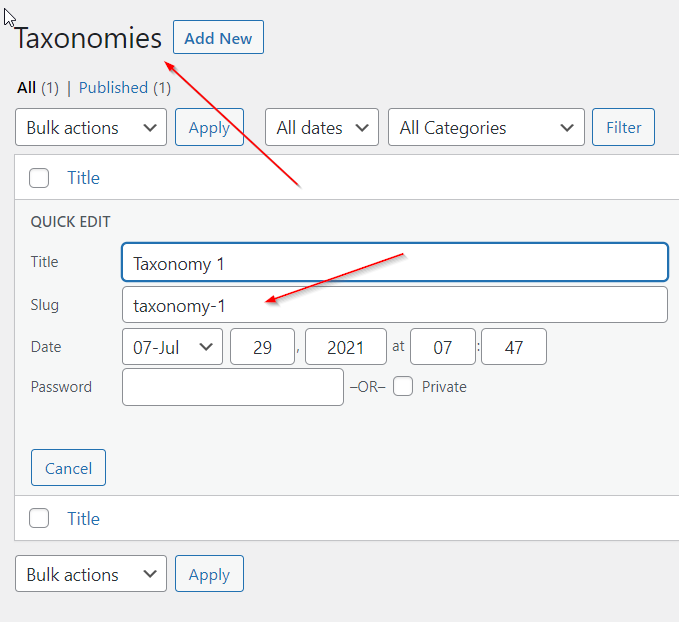679x622 pixels.
Task: Click the Quick Edit Title field
Action: pyautogui.click(x=394, y=263)
